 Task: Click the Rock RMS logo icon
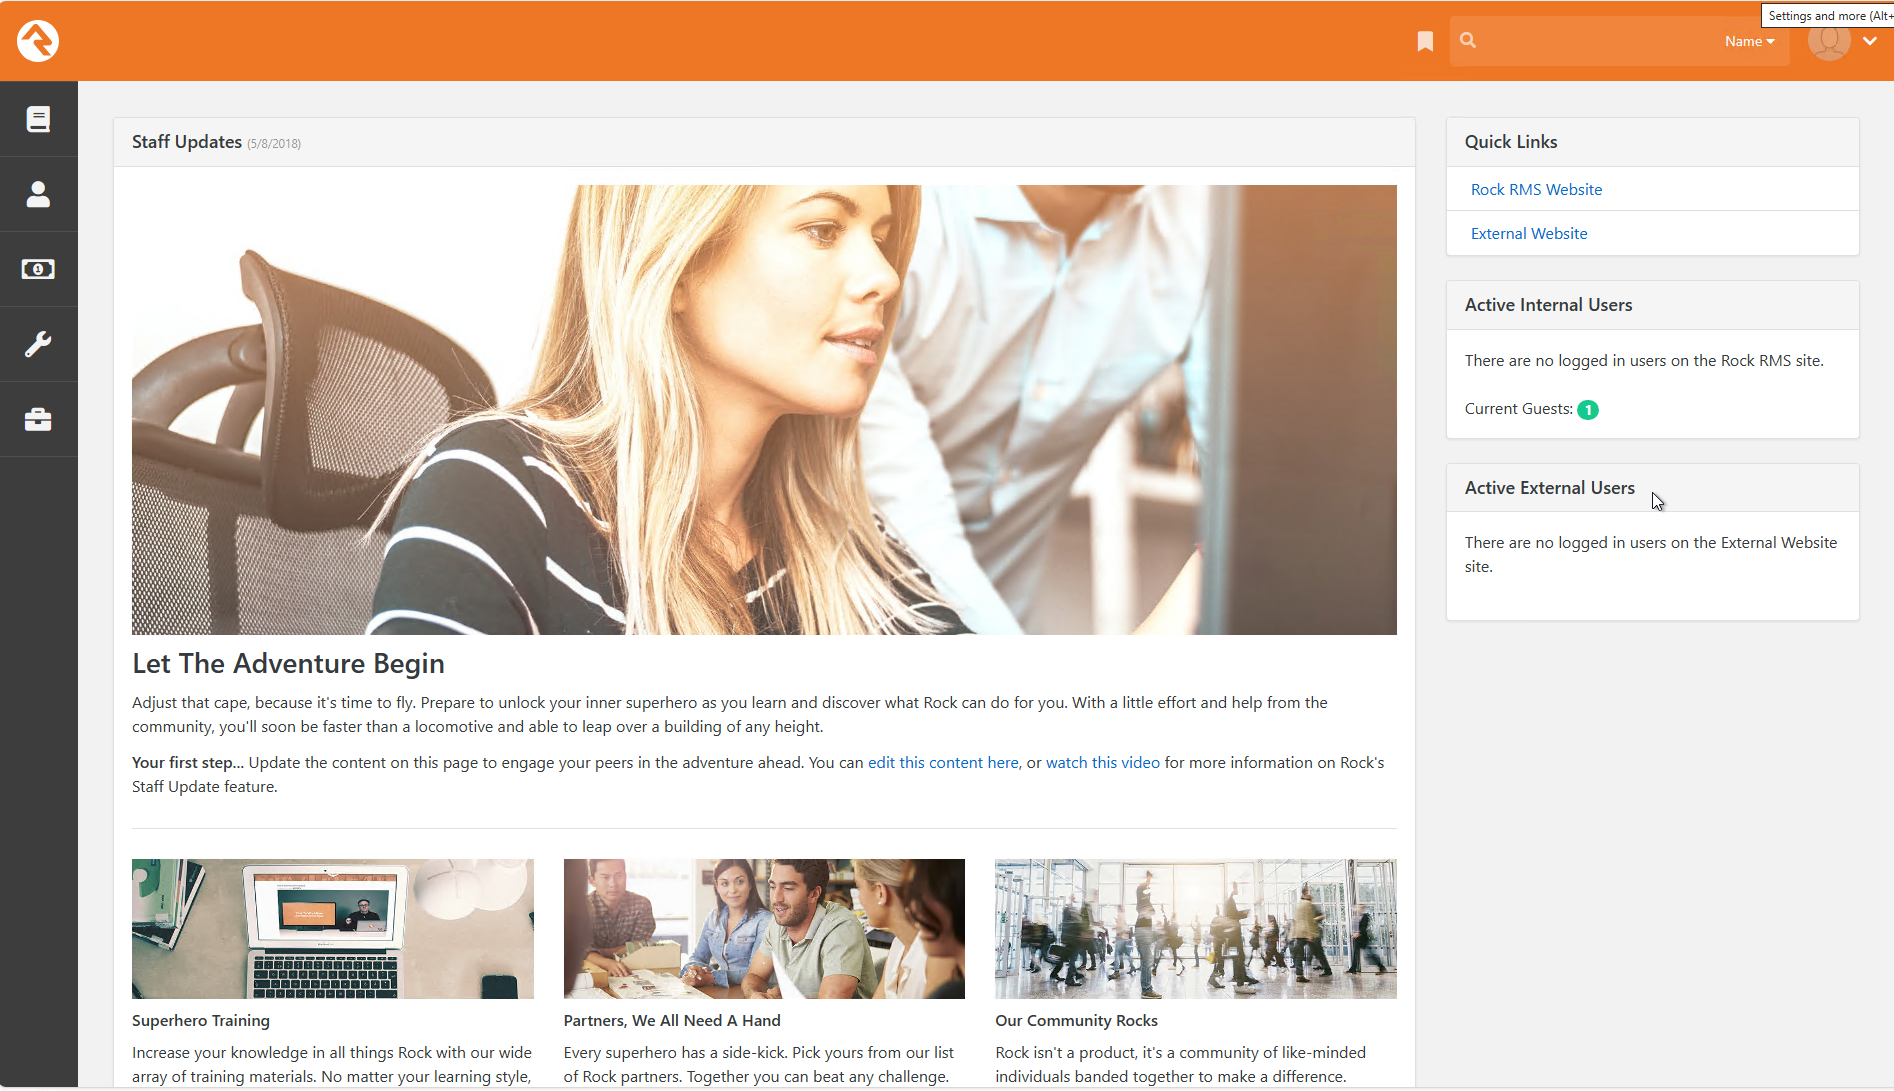[x=38, y=41]
